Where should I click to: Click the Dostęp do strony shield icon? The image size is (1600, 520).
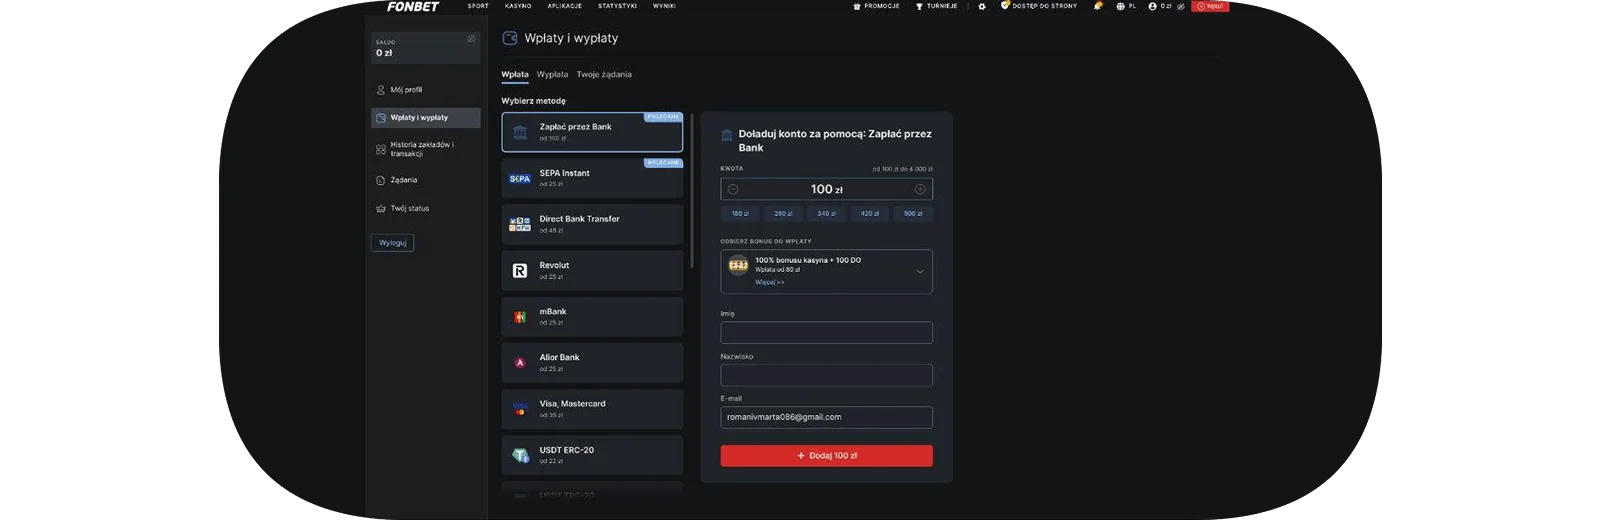[x=1005, y=6]
